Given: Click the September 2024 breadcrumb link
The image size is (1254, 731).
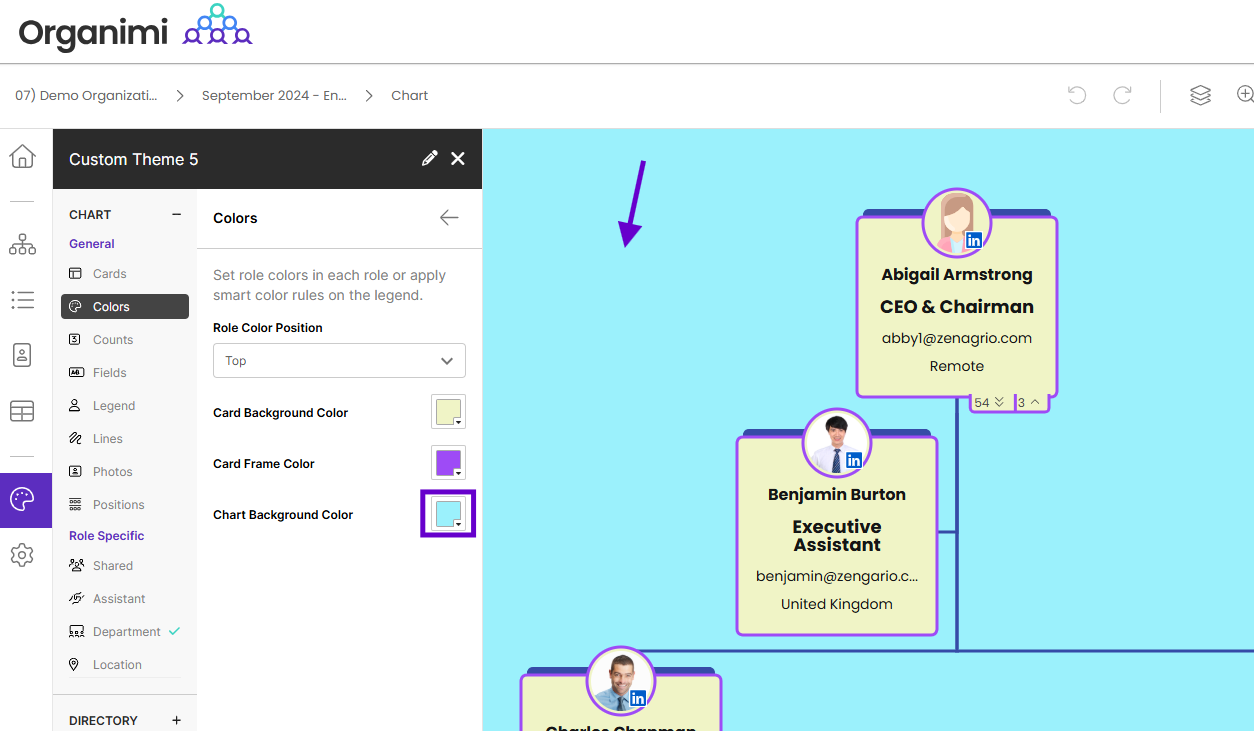Looking at the screenshot, I should 274,96.
